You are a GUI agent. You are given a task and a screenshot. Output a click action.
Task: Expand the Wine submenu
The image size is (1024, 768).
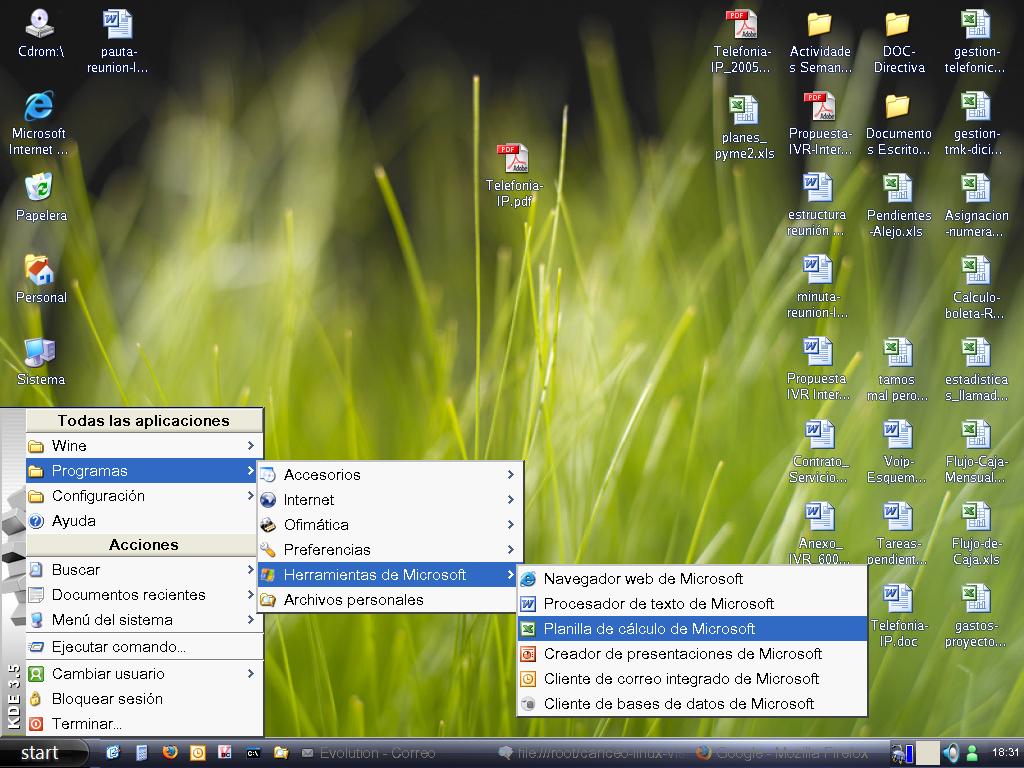pyautogui.click(x=144, y=445)
